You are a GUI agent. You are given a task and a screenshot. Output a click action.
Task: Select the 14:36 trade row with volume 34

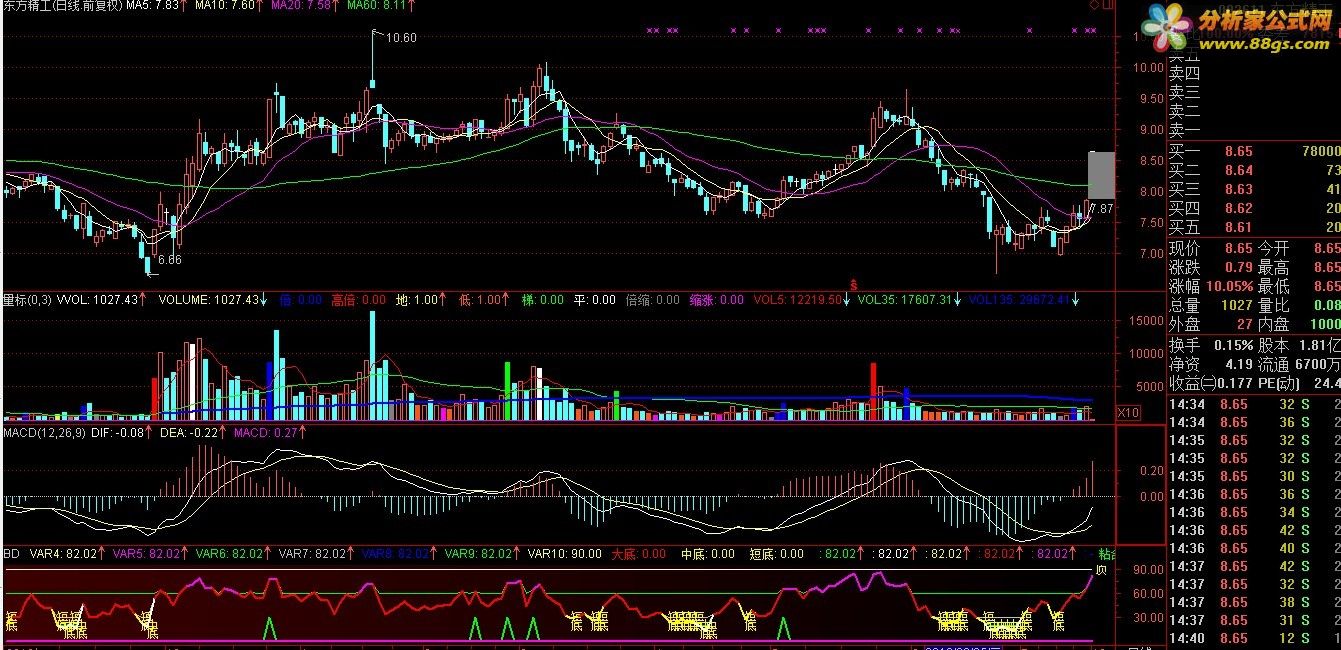pos(1254,512)
